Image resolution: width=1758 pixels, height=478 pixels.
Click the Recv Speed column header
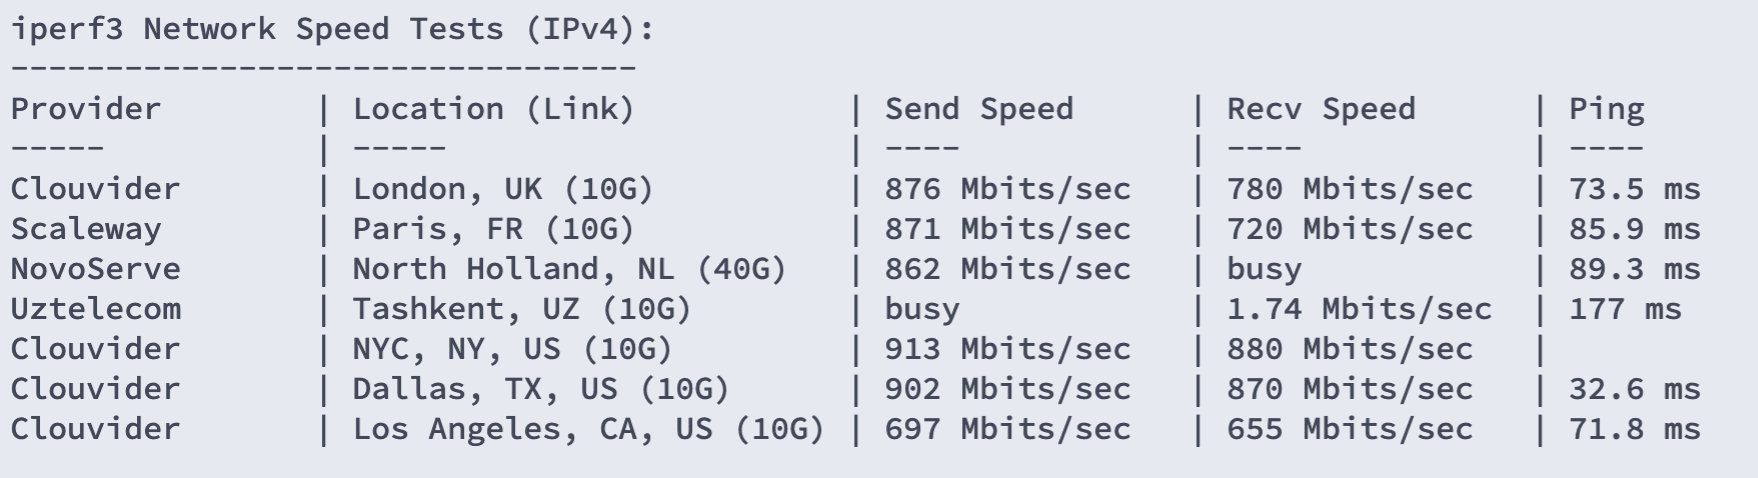pyautogui.click(x=1321, y=109)
